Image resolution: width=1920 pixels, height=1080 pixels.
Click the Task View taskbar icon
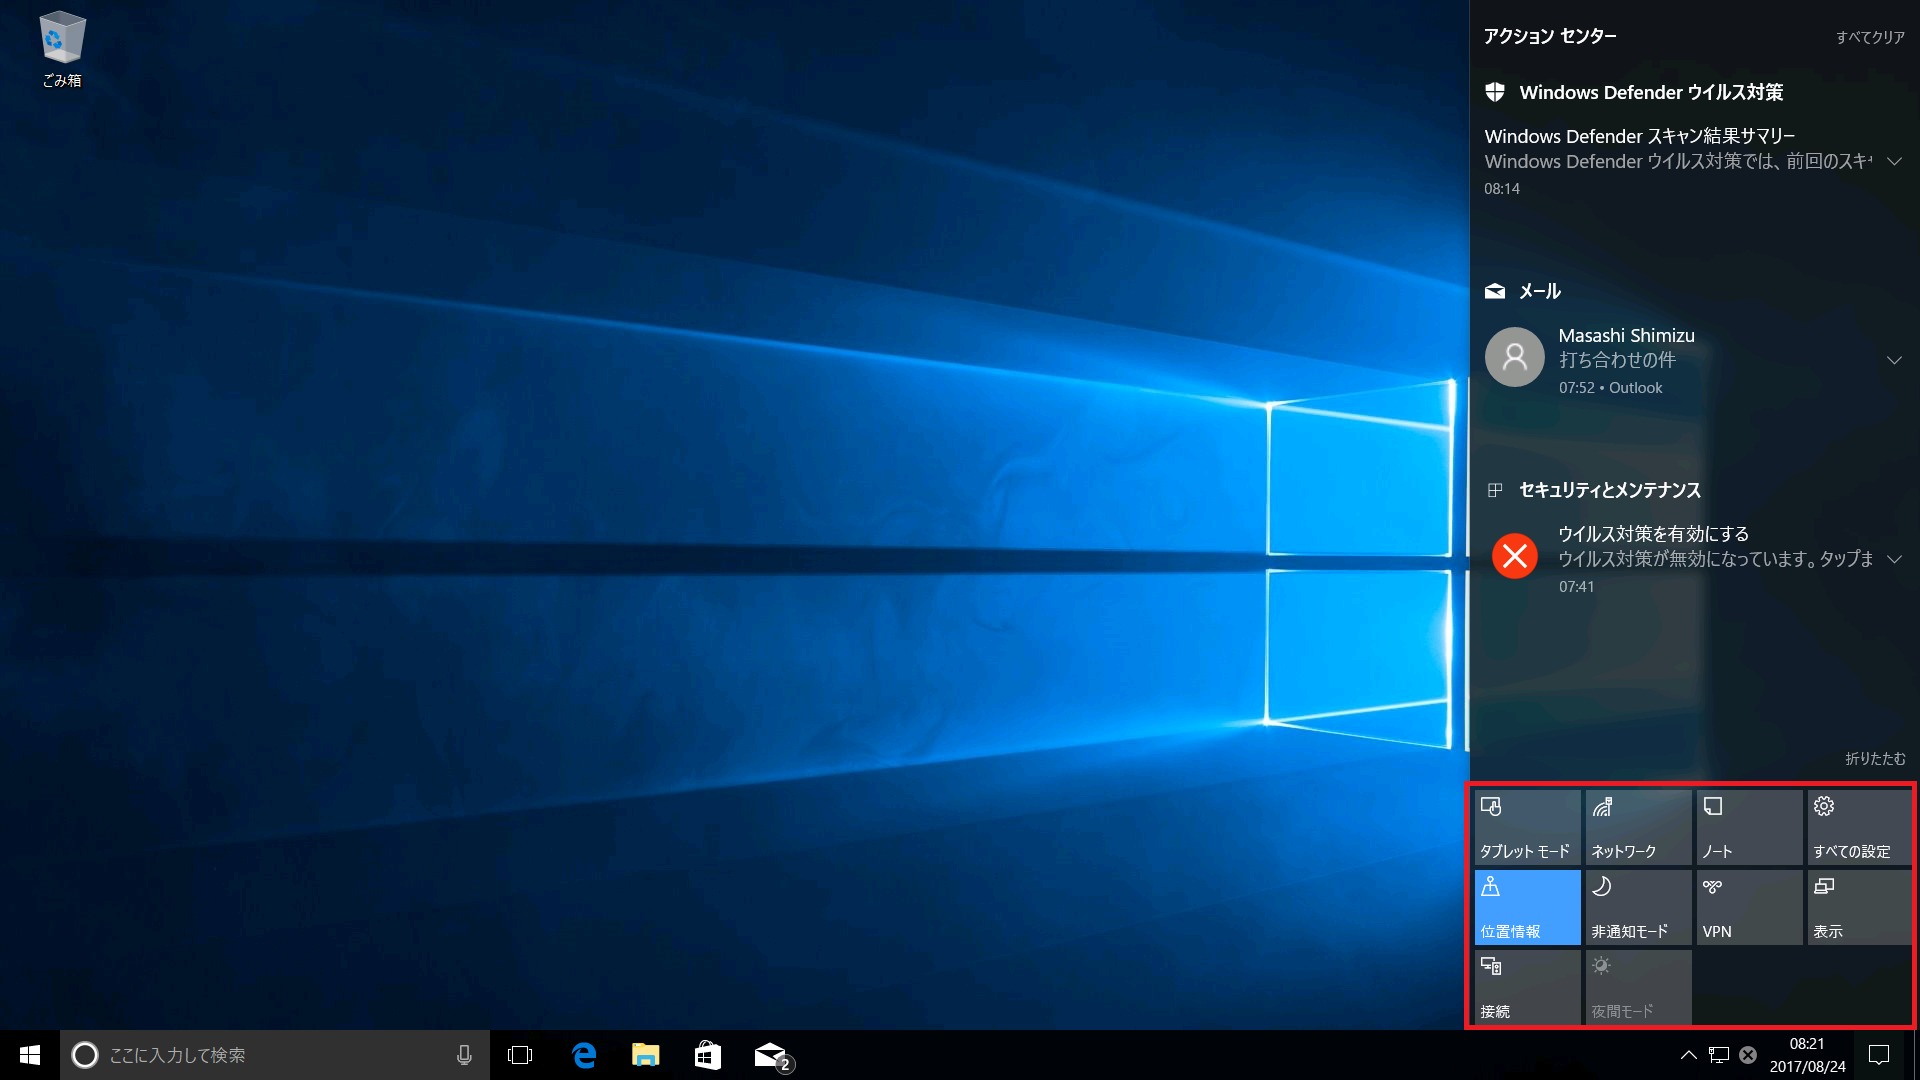point(520,1055)
